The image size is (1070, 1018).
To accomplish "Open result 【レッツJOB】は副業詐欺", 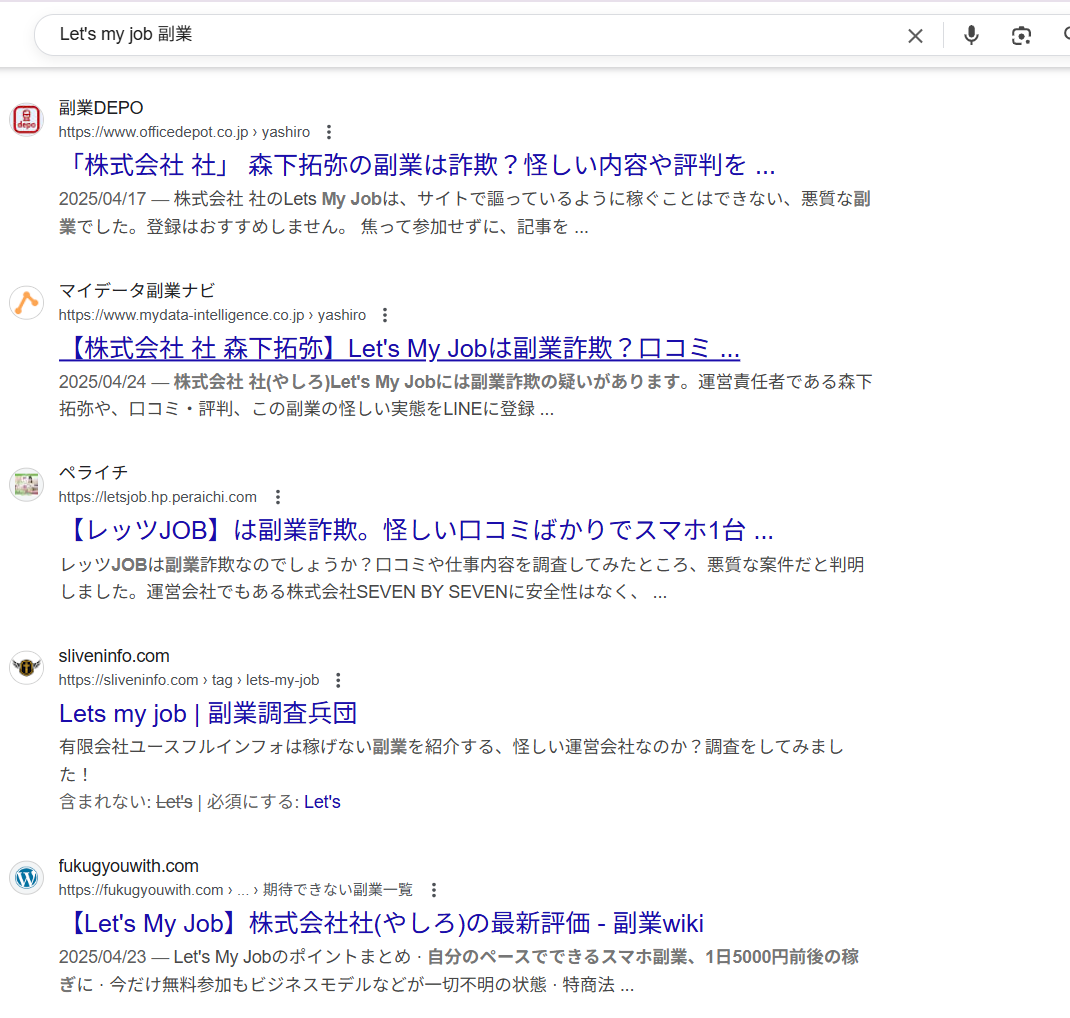I will [416, 530].
